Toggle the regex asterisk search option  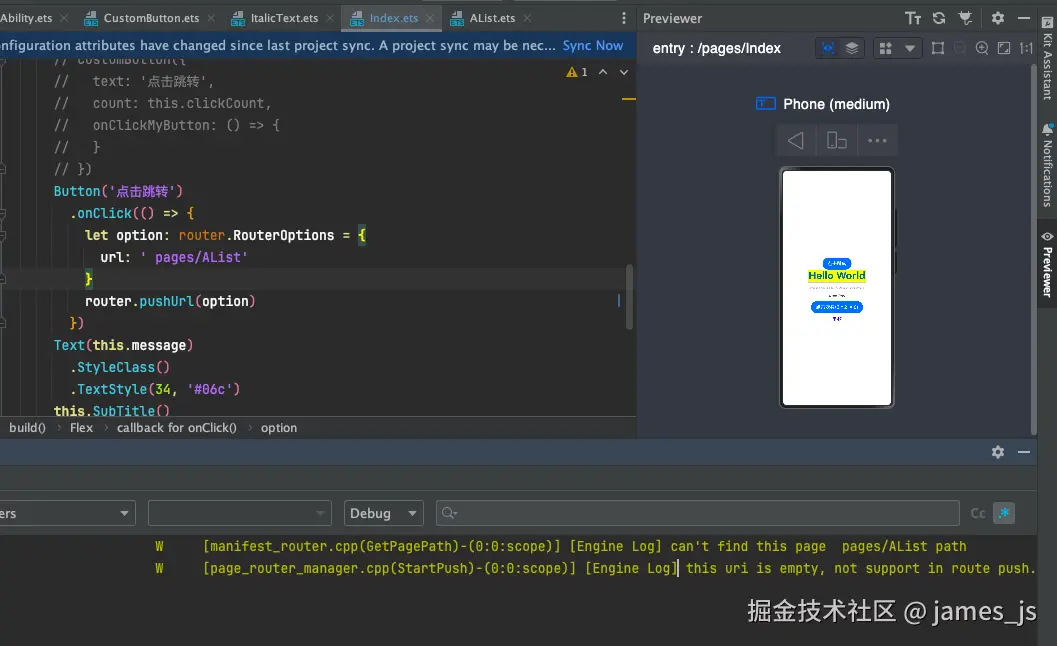(x=1004, y=513)
